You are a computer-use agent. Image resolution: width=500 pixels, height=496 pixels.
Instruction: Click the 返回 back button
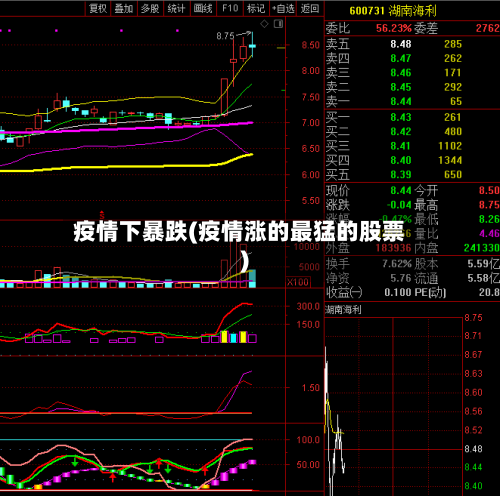(x=310, y=8)
